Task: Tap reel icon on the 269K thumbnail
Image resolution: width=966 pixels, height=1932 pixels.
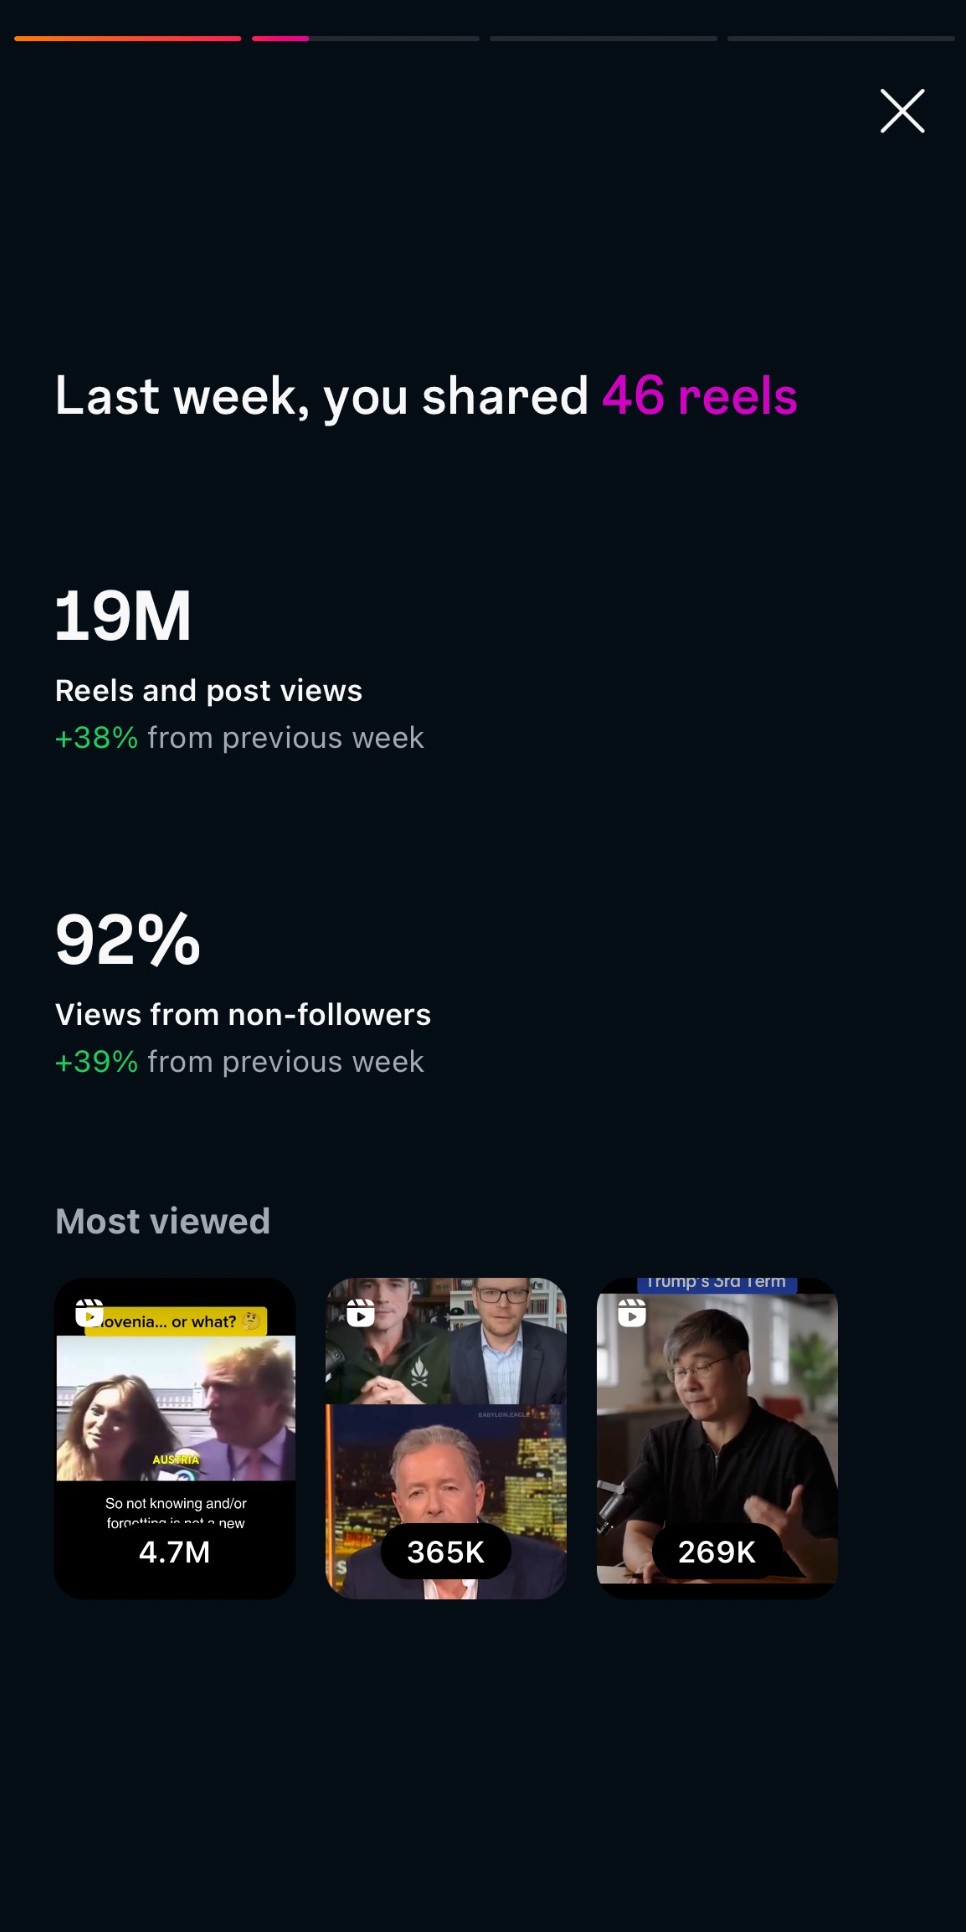Action: point(632,1313)
